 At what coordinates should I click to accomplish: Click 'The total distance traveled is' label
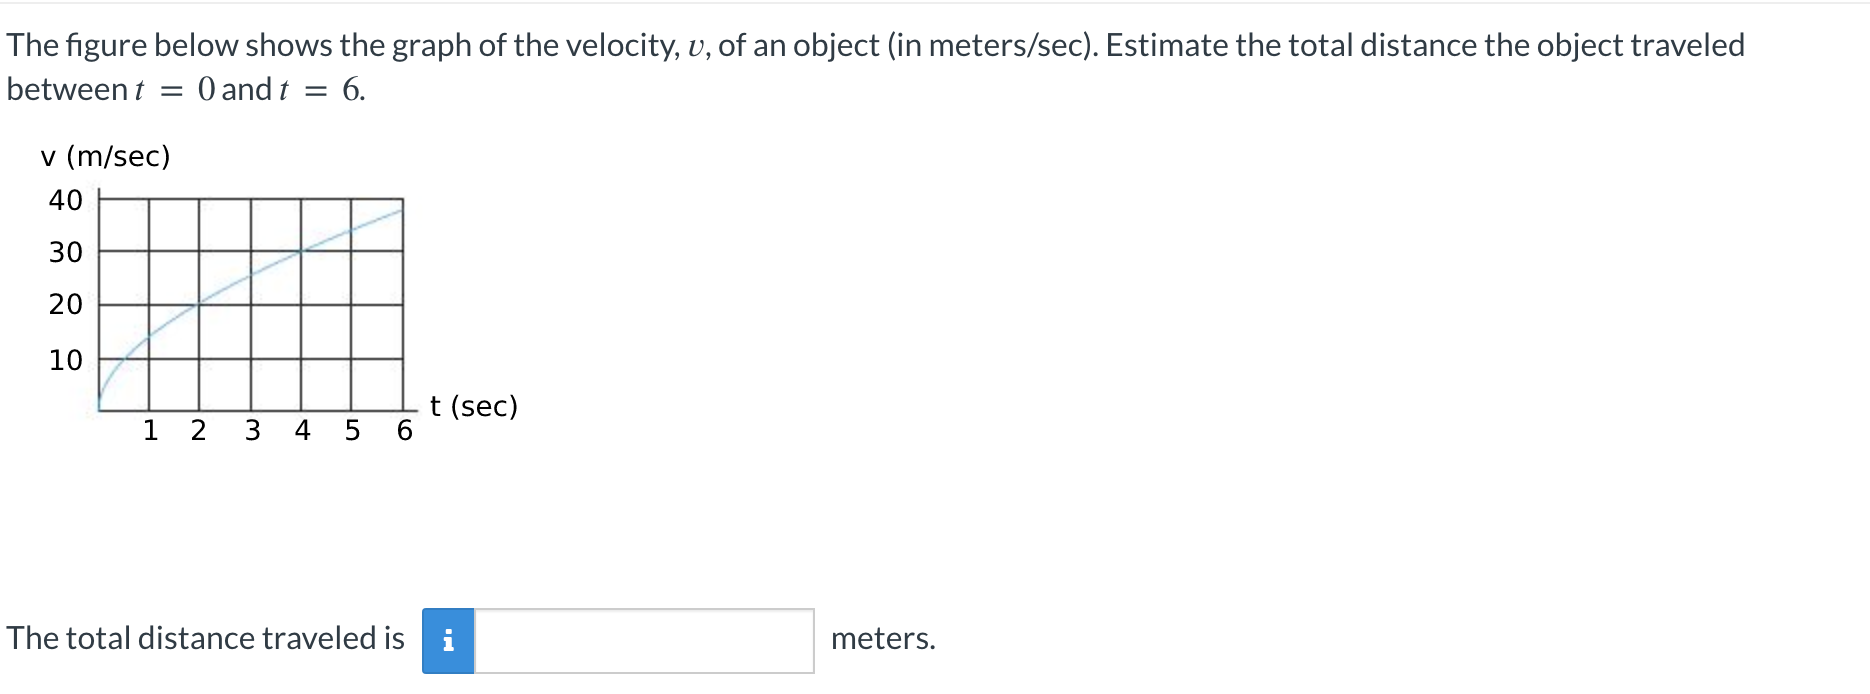[x=206, y=638]
